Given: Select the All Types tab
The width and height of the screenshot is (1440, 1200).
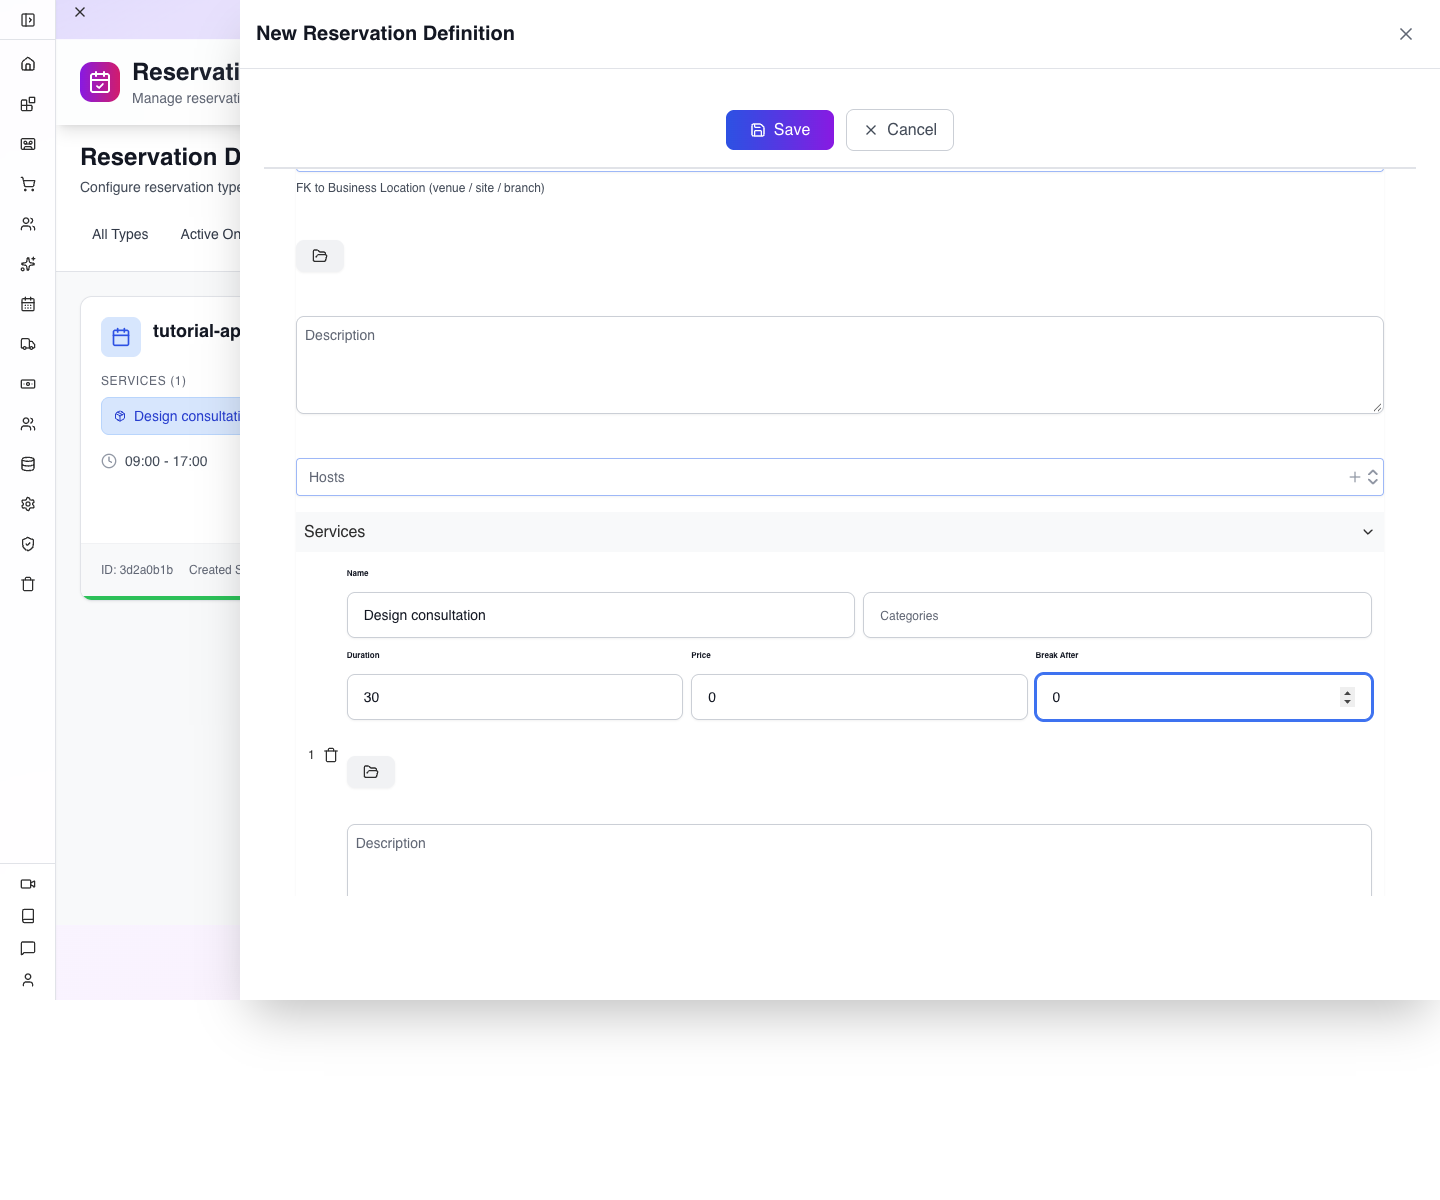Looking at the screenshot, I should pos(120,234).
